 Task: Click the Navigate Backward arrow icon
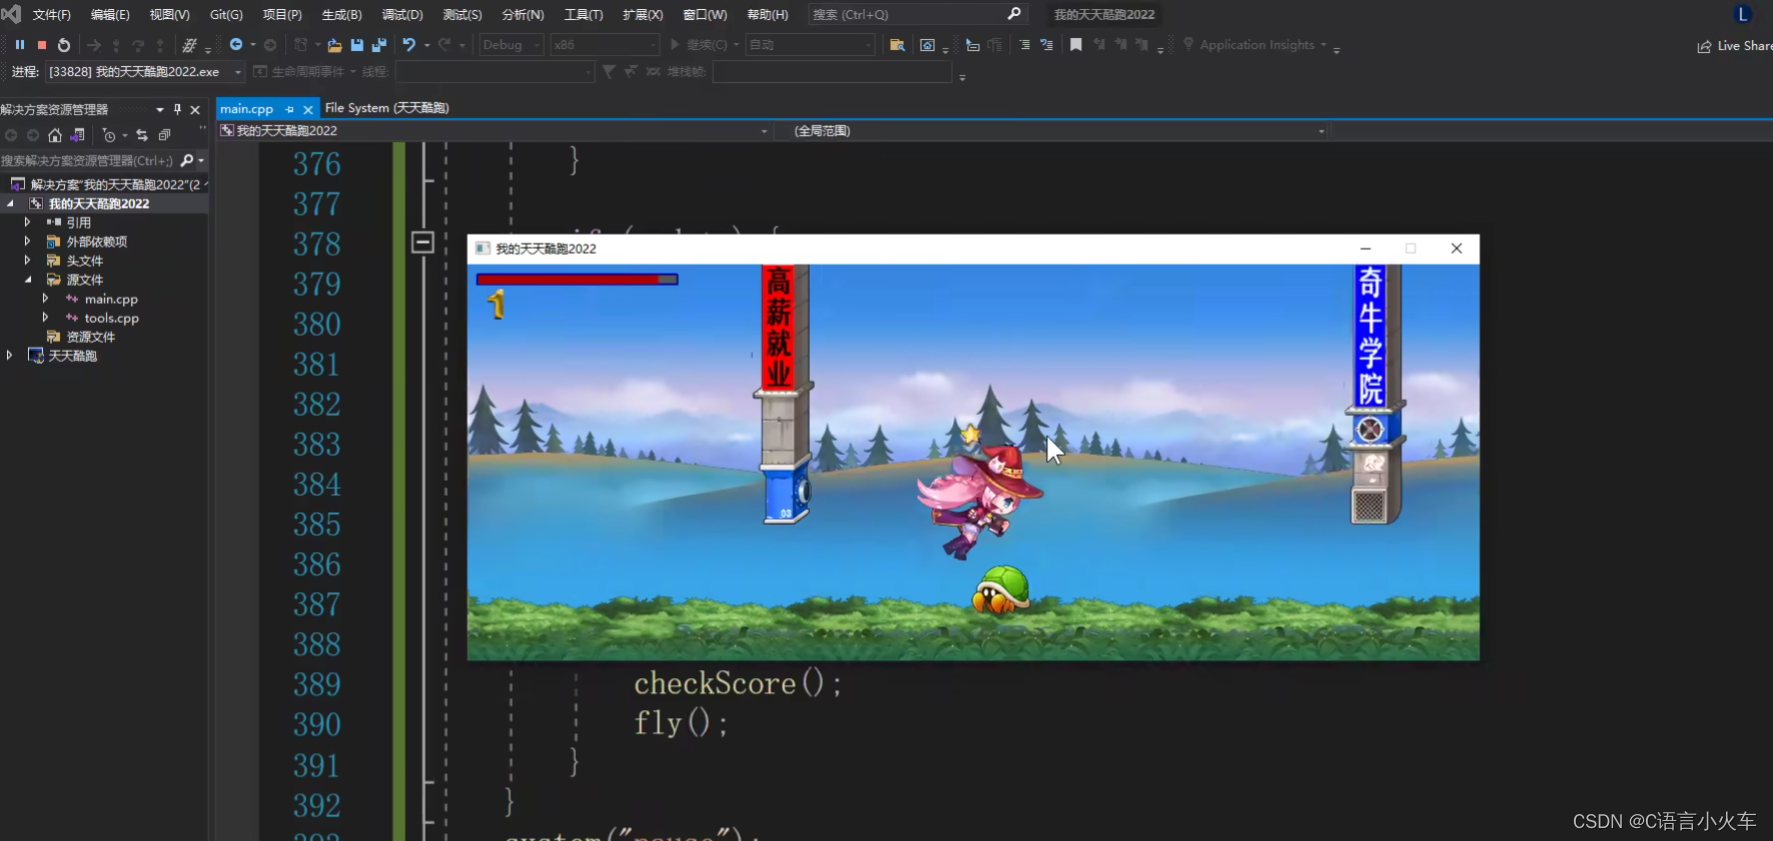[x=236, y=45]
